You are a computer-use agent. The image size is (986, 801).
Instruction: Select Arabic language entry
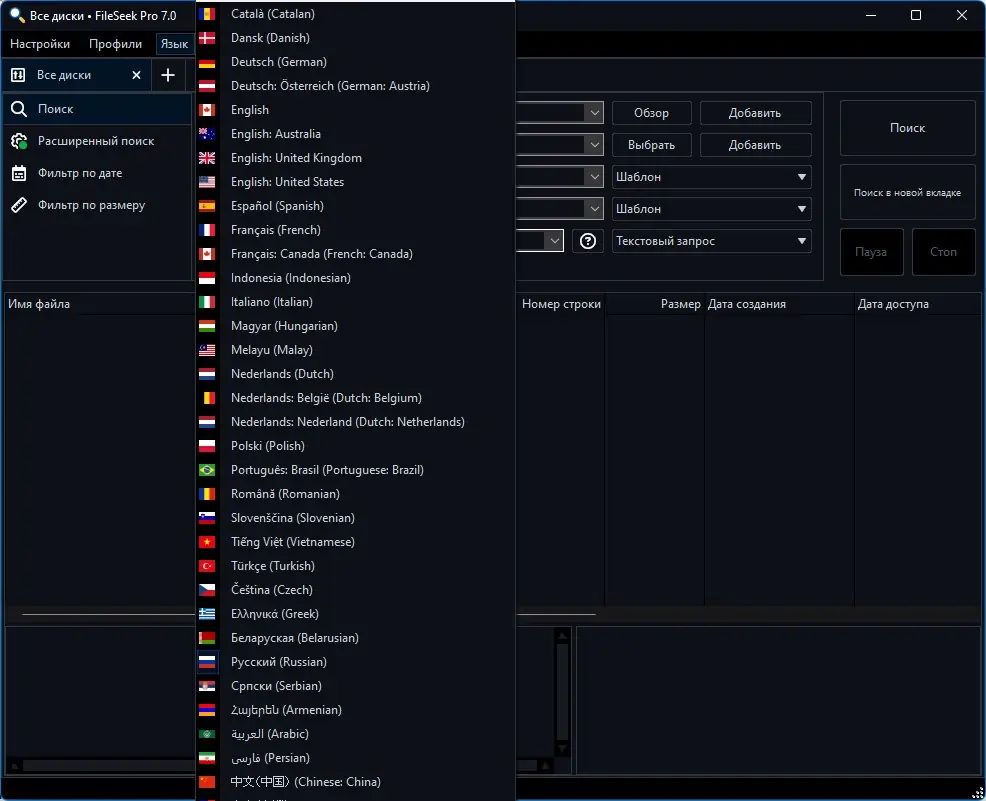click(356, 734)
